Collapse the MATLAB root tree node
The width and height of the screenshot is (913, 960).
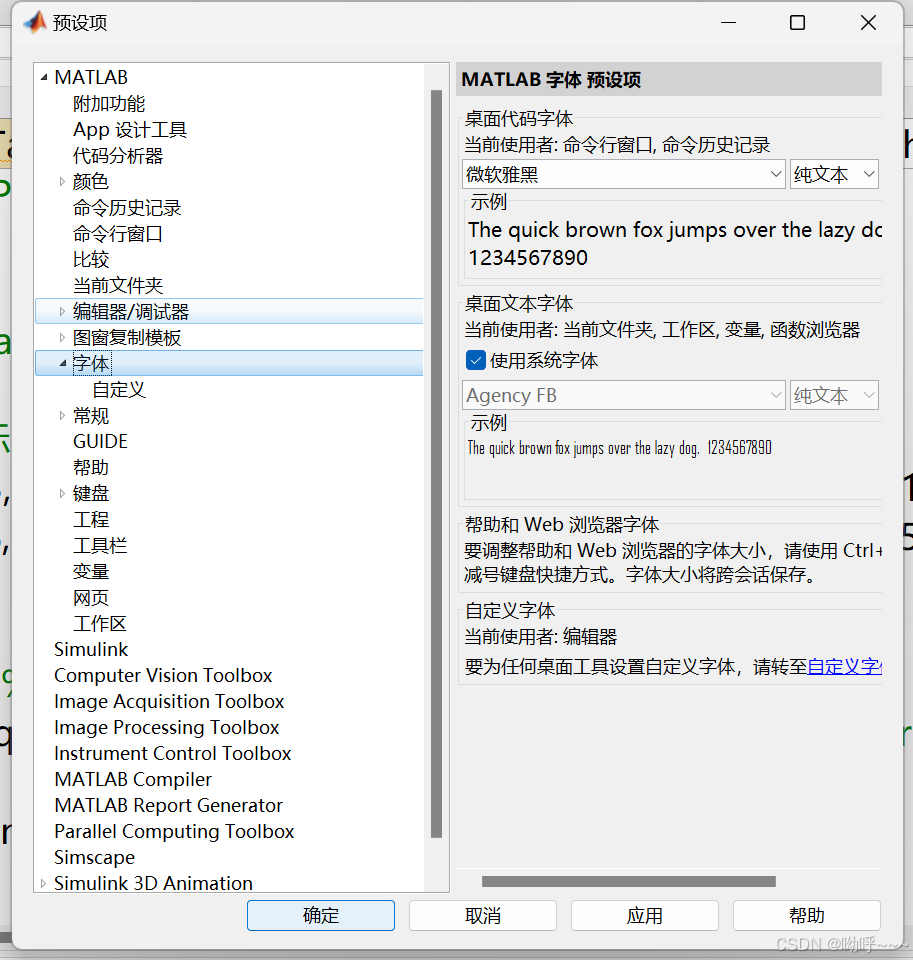43,78
